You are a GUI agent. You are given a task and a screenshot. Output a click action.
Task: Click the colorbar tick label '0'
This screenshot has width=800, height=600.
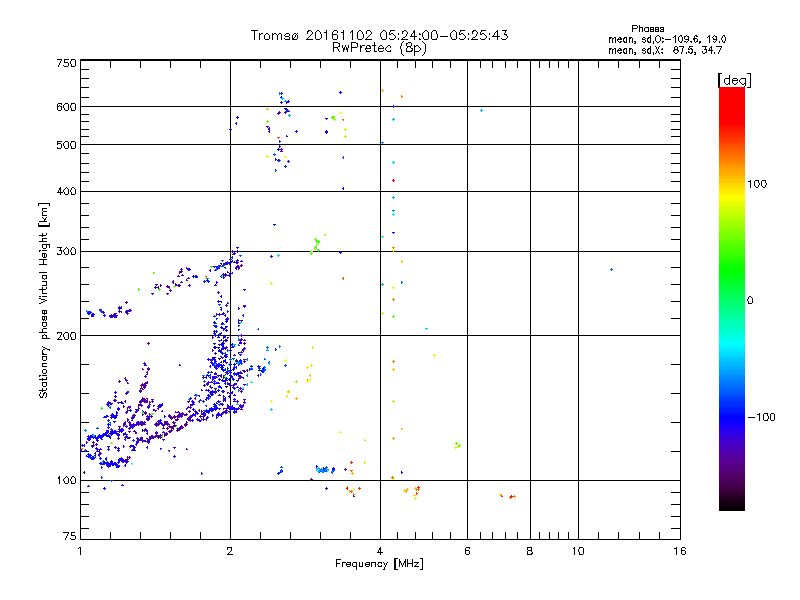click(750, 301)
